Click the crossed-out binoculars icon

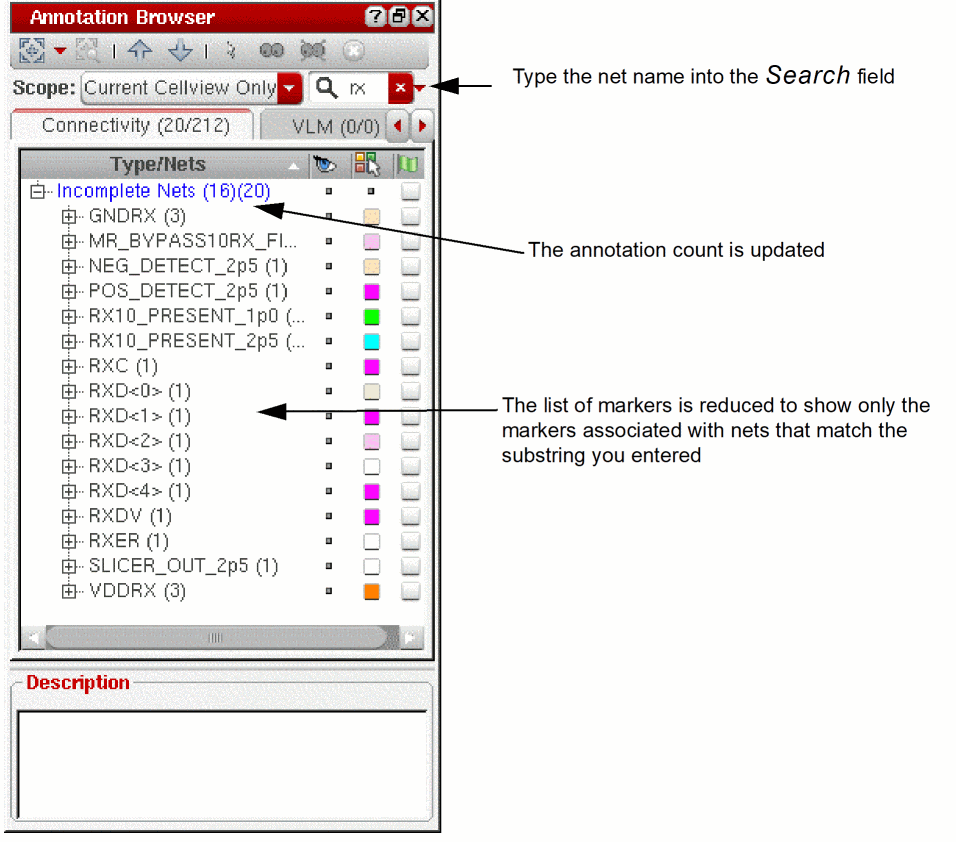coord(313,50)
